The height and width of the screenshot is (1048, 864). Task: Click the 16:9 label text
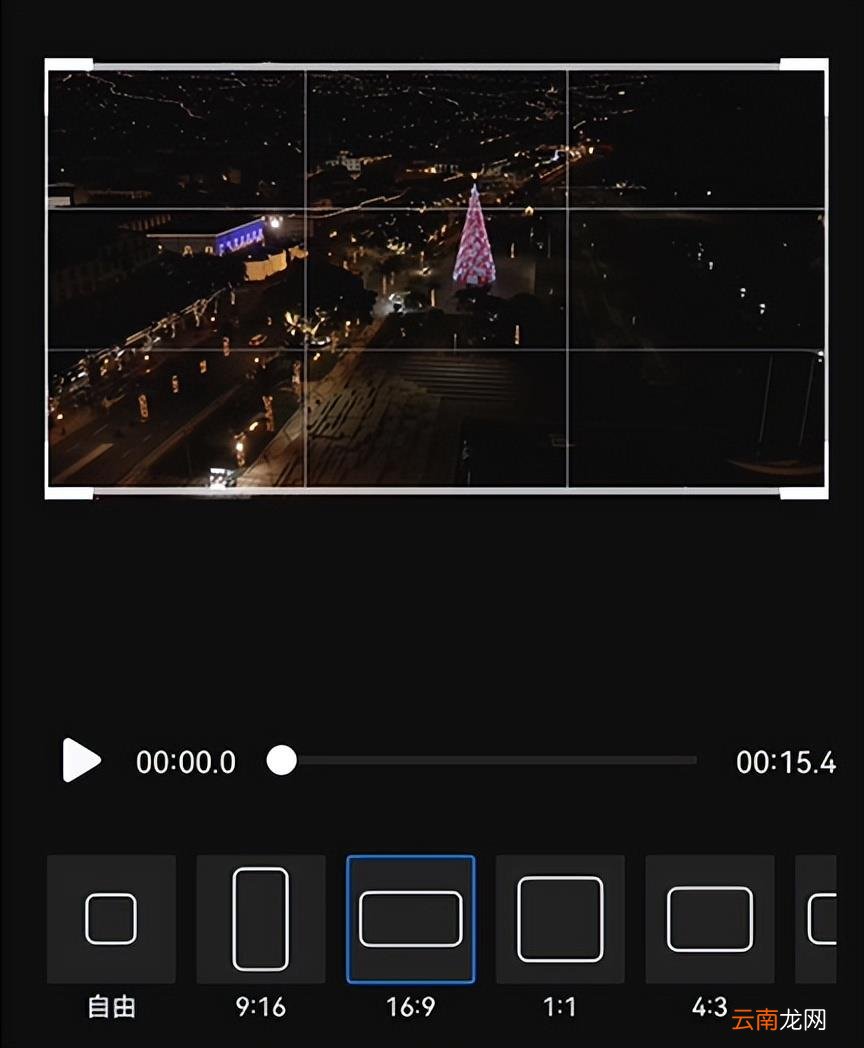411,1007
